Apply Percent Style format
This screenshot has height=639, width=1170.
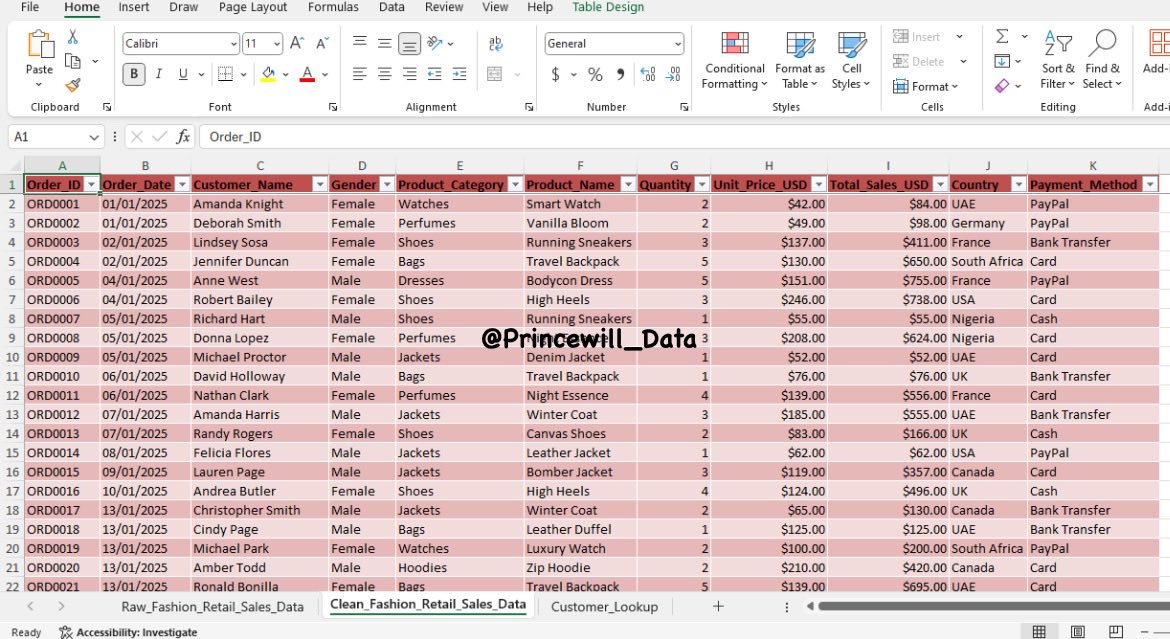coord(595,74)
